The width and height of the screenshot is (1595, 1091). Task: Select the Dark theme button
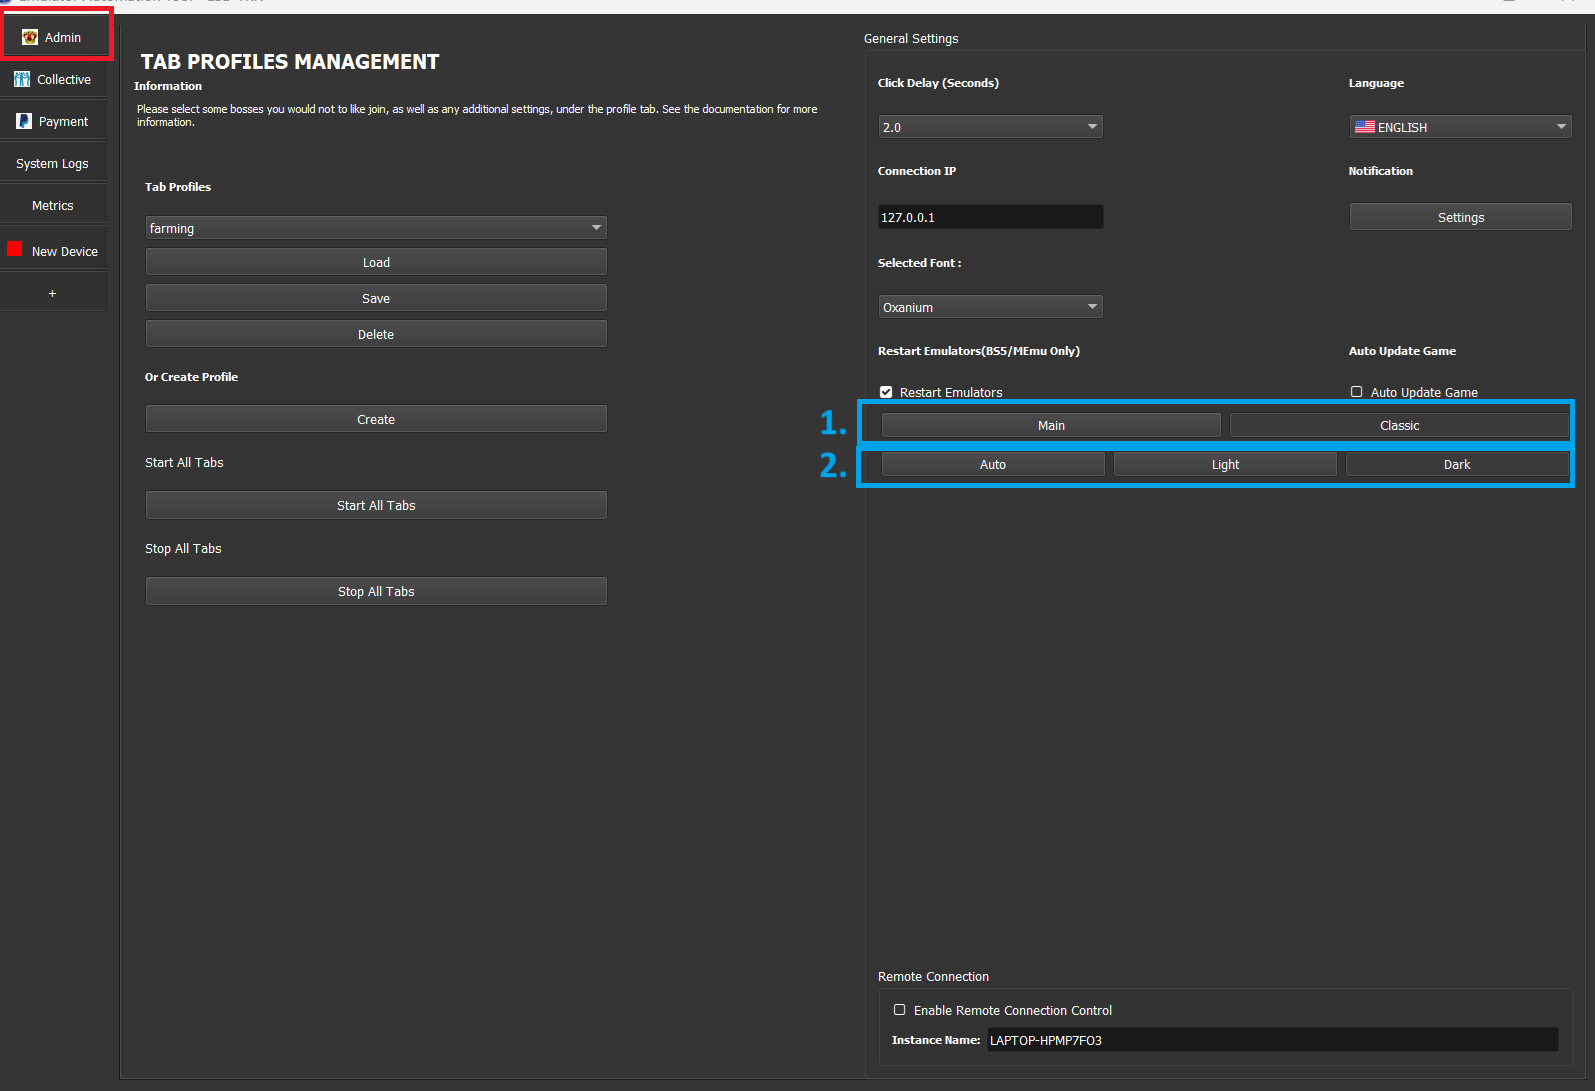point(1457,464)
